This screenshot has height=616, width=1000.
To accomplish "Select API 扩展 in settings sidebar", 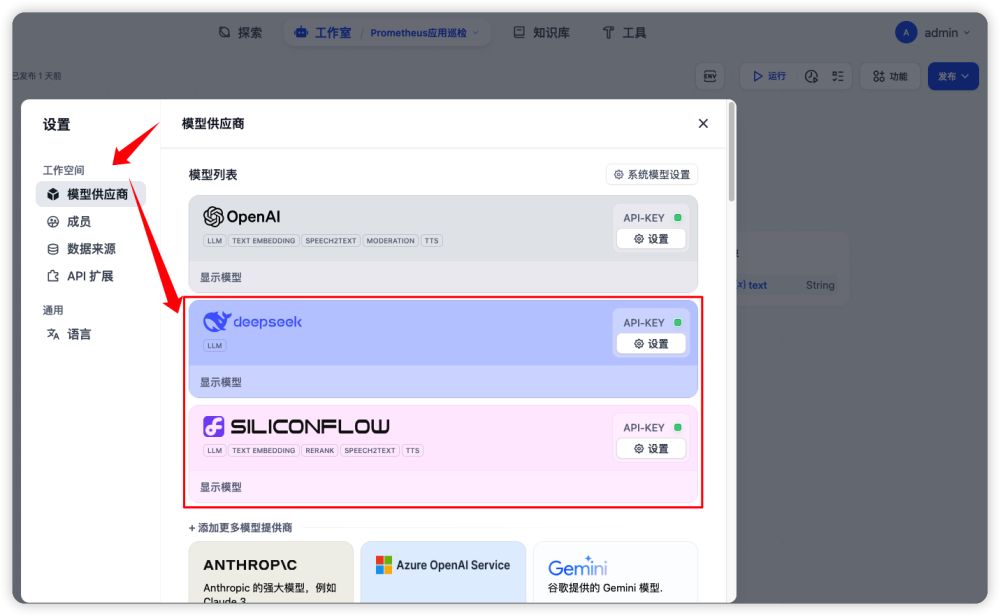I will click(x=89, y=276).
